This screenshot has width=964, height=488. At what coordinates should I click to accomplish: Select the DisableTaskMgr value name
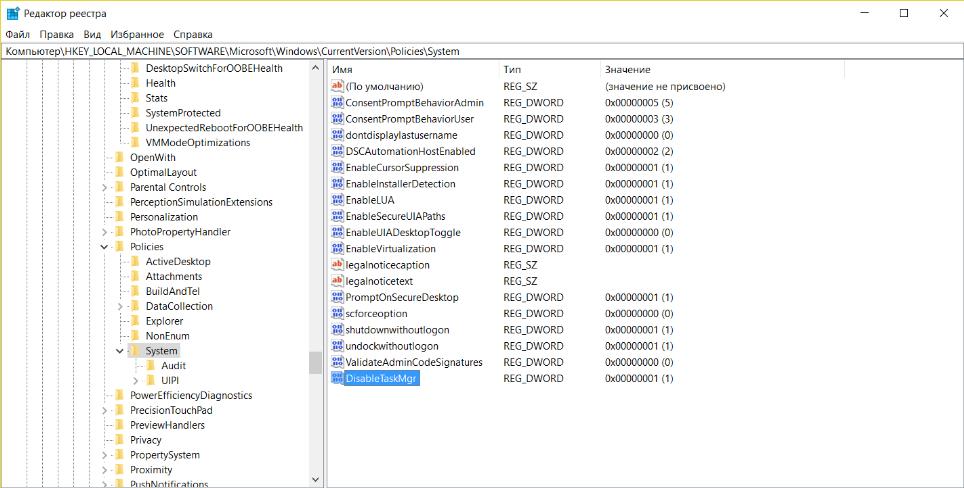382,379
